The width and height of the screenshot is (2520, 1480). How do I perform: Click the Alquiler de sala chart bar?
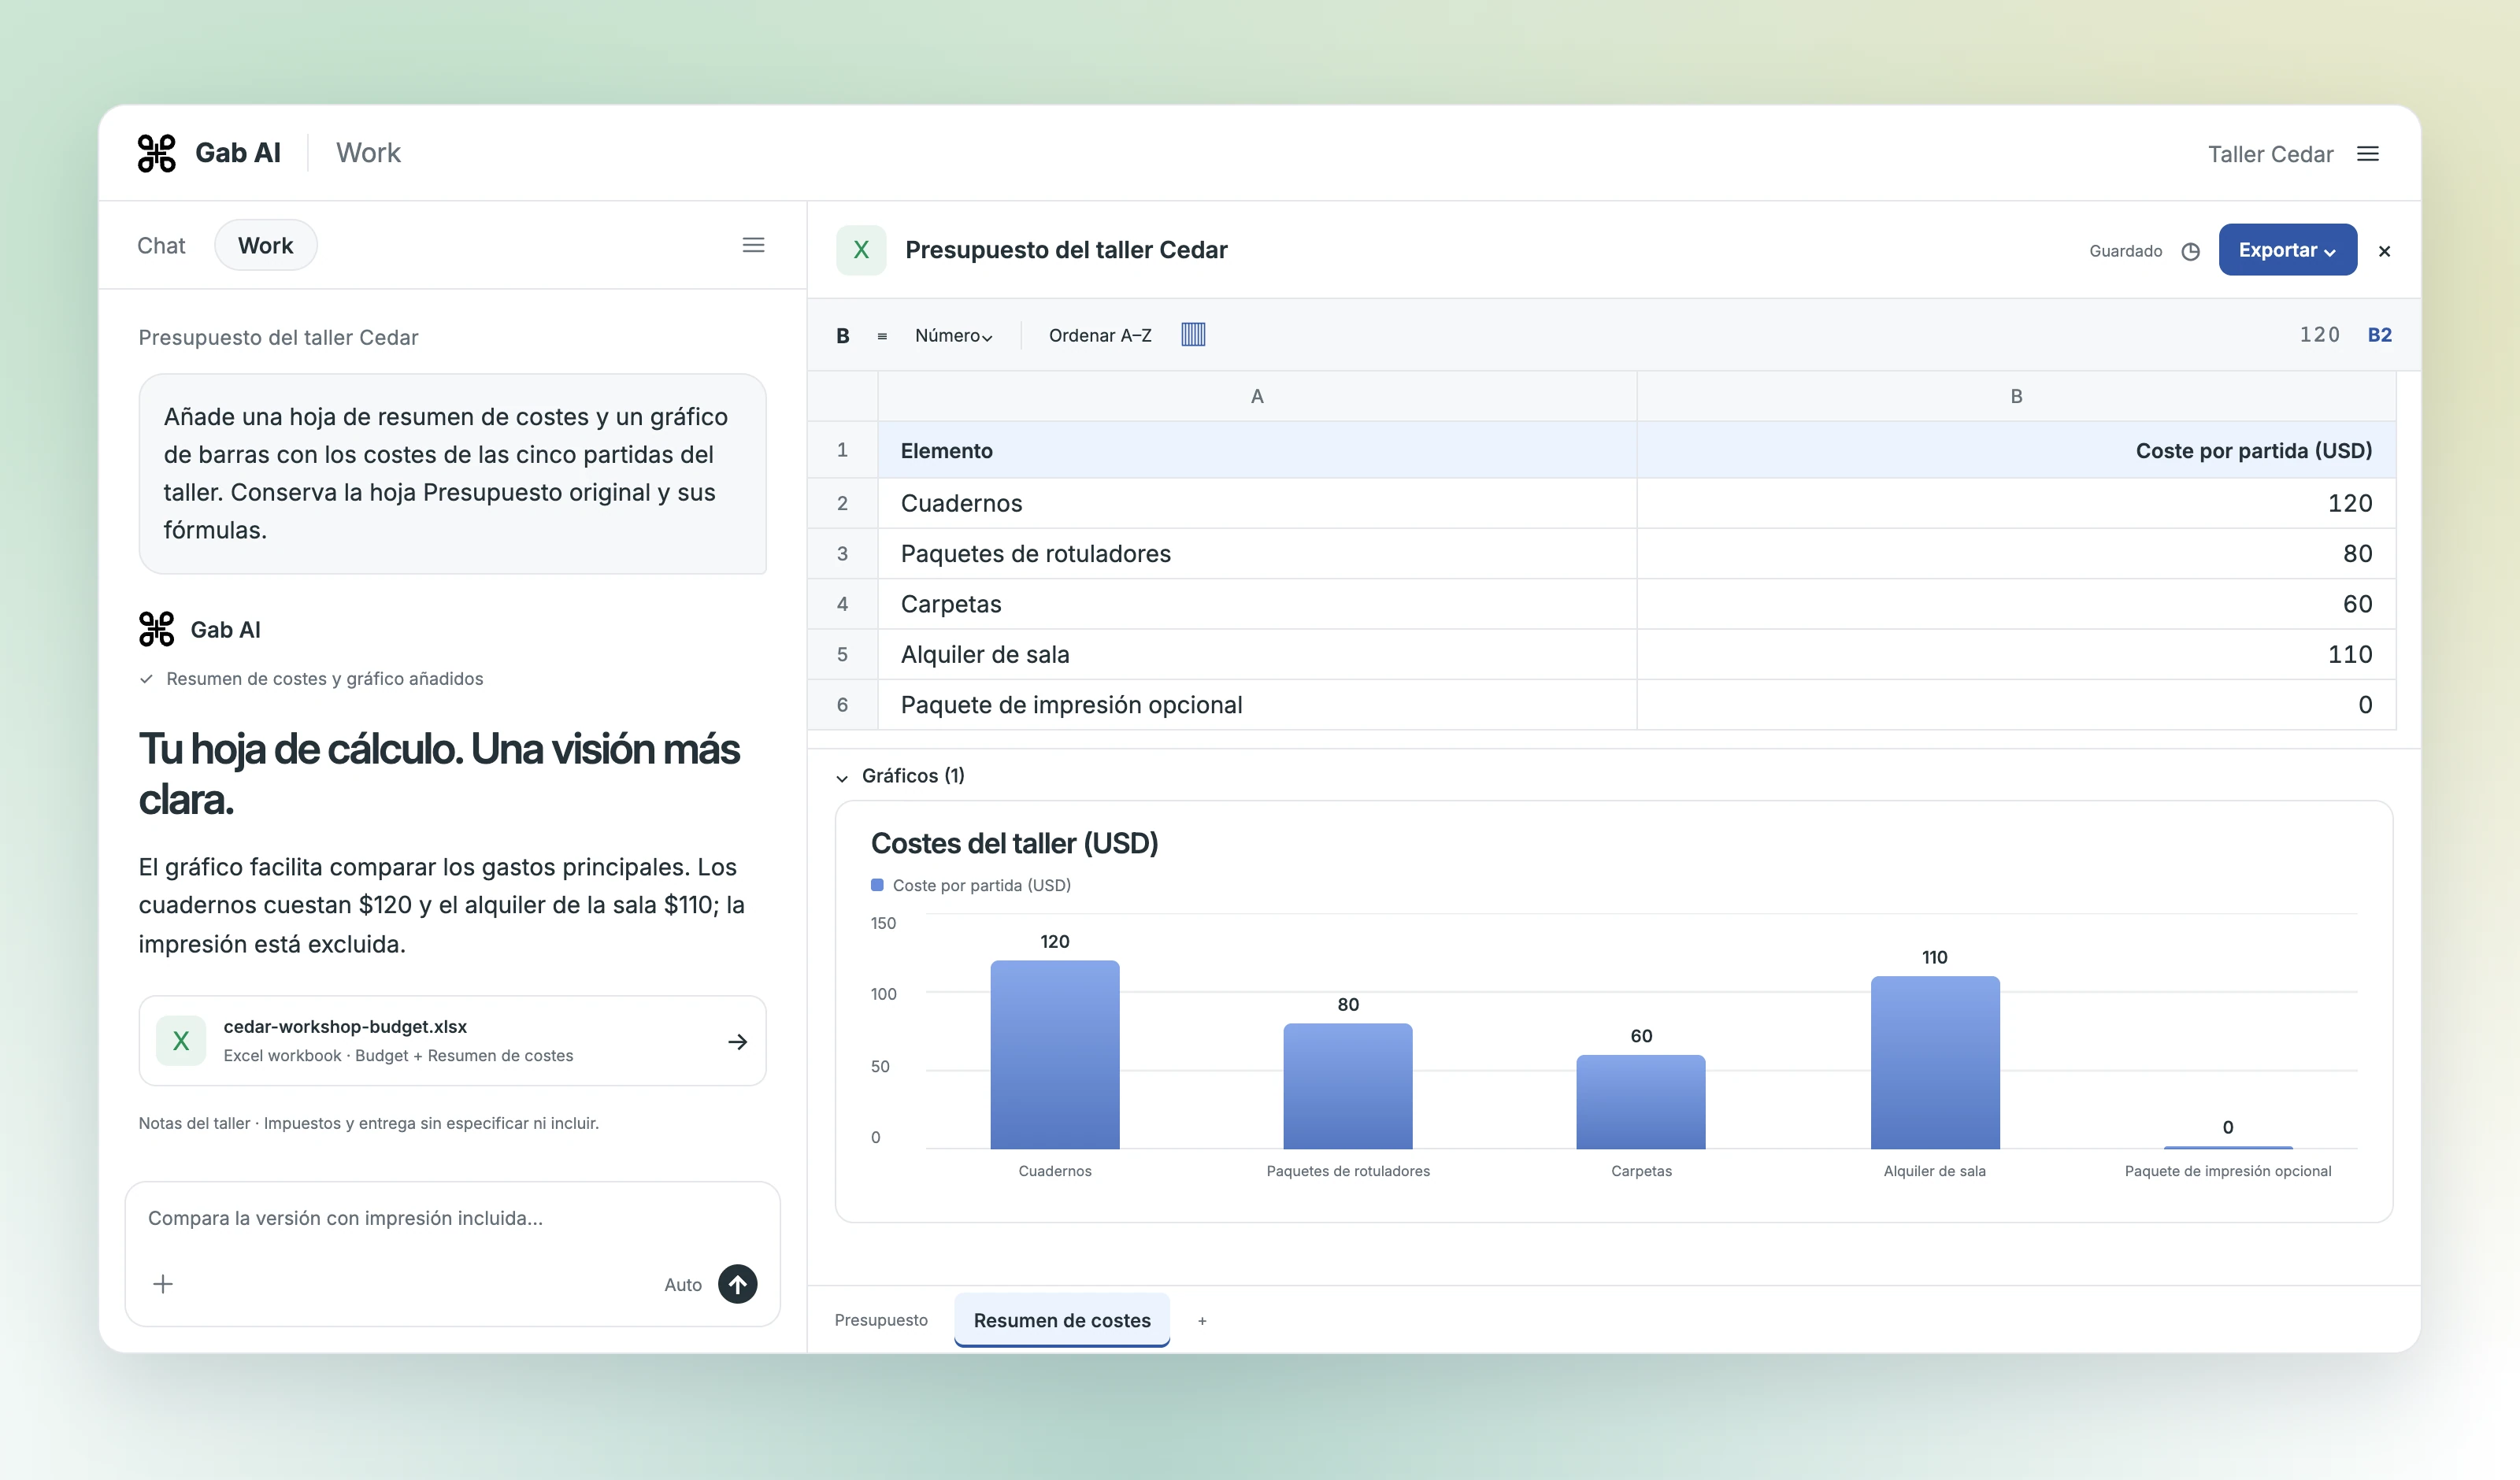[x=1935, y=1062]
